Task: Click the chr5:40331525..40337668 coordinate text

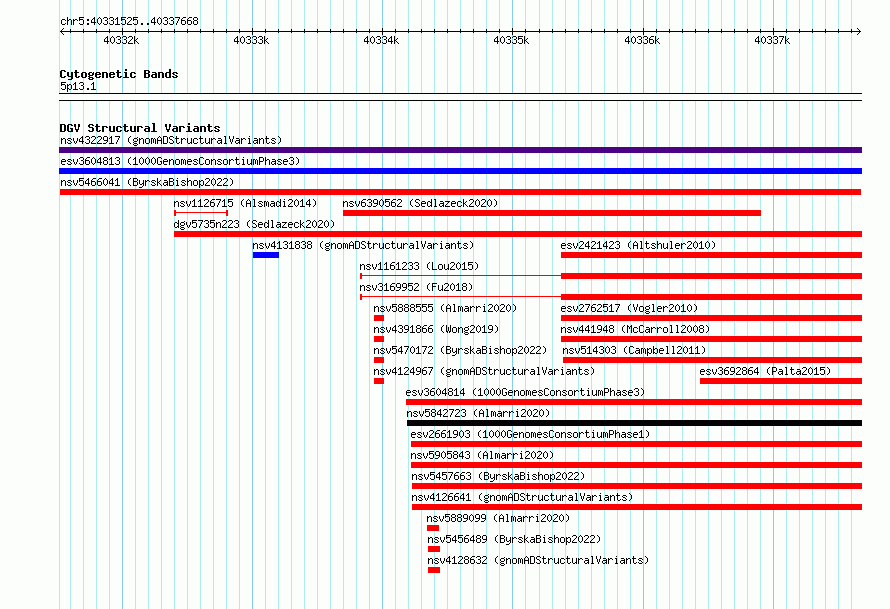Action: (x=129, y=21)
